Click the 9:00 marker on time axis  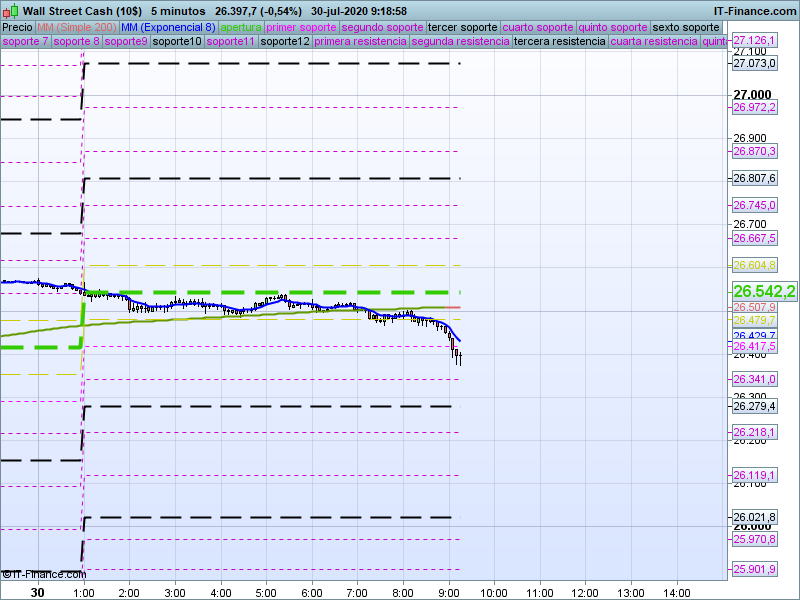448,592
